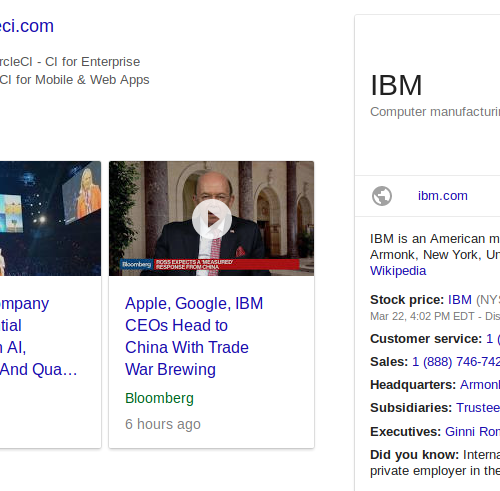Screen dimensions: 500x491
Task: Click the sales phone number link
Action: tap(456, 362)
